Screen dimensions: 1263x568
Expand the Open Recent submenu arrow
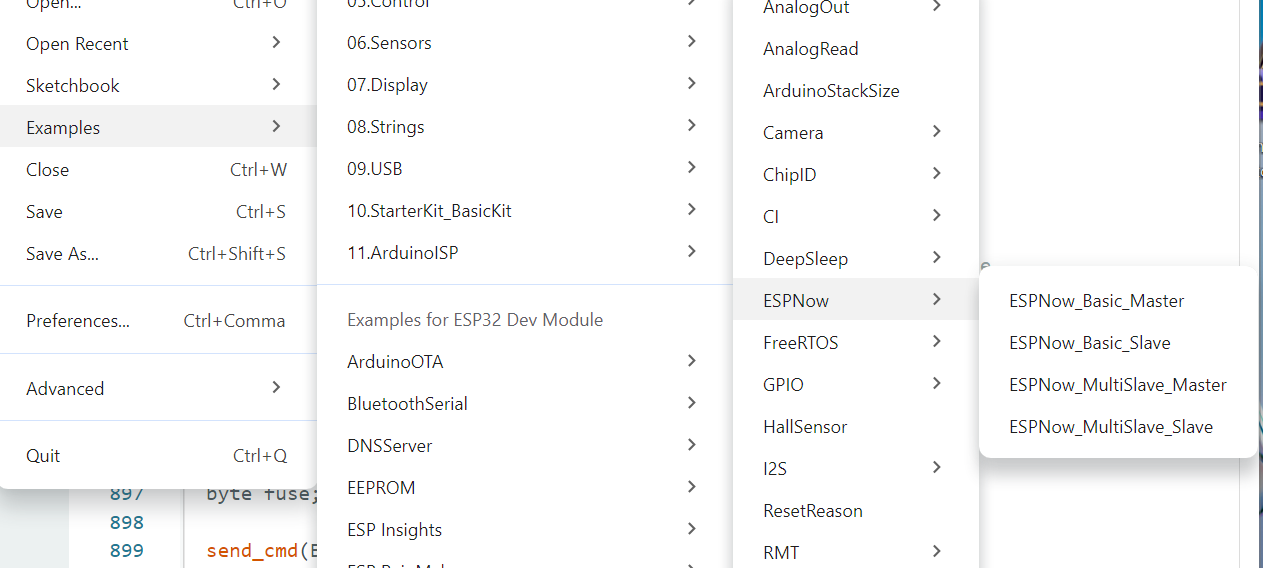click(276, 43)
